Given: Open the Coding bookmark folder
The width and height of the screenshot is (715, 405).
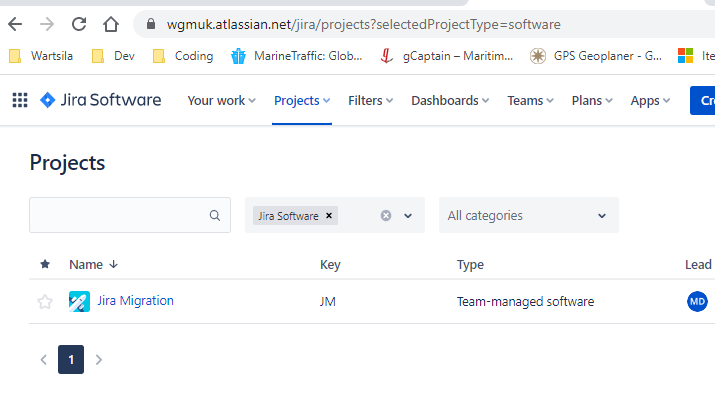Looking at the screenshot, I should pyautogui.click(x=183, y=56).
